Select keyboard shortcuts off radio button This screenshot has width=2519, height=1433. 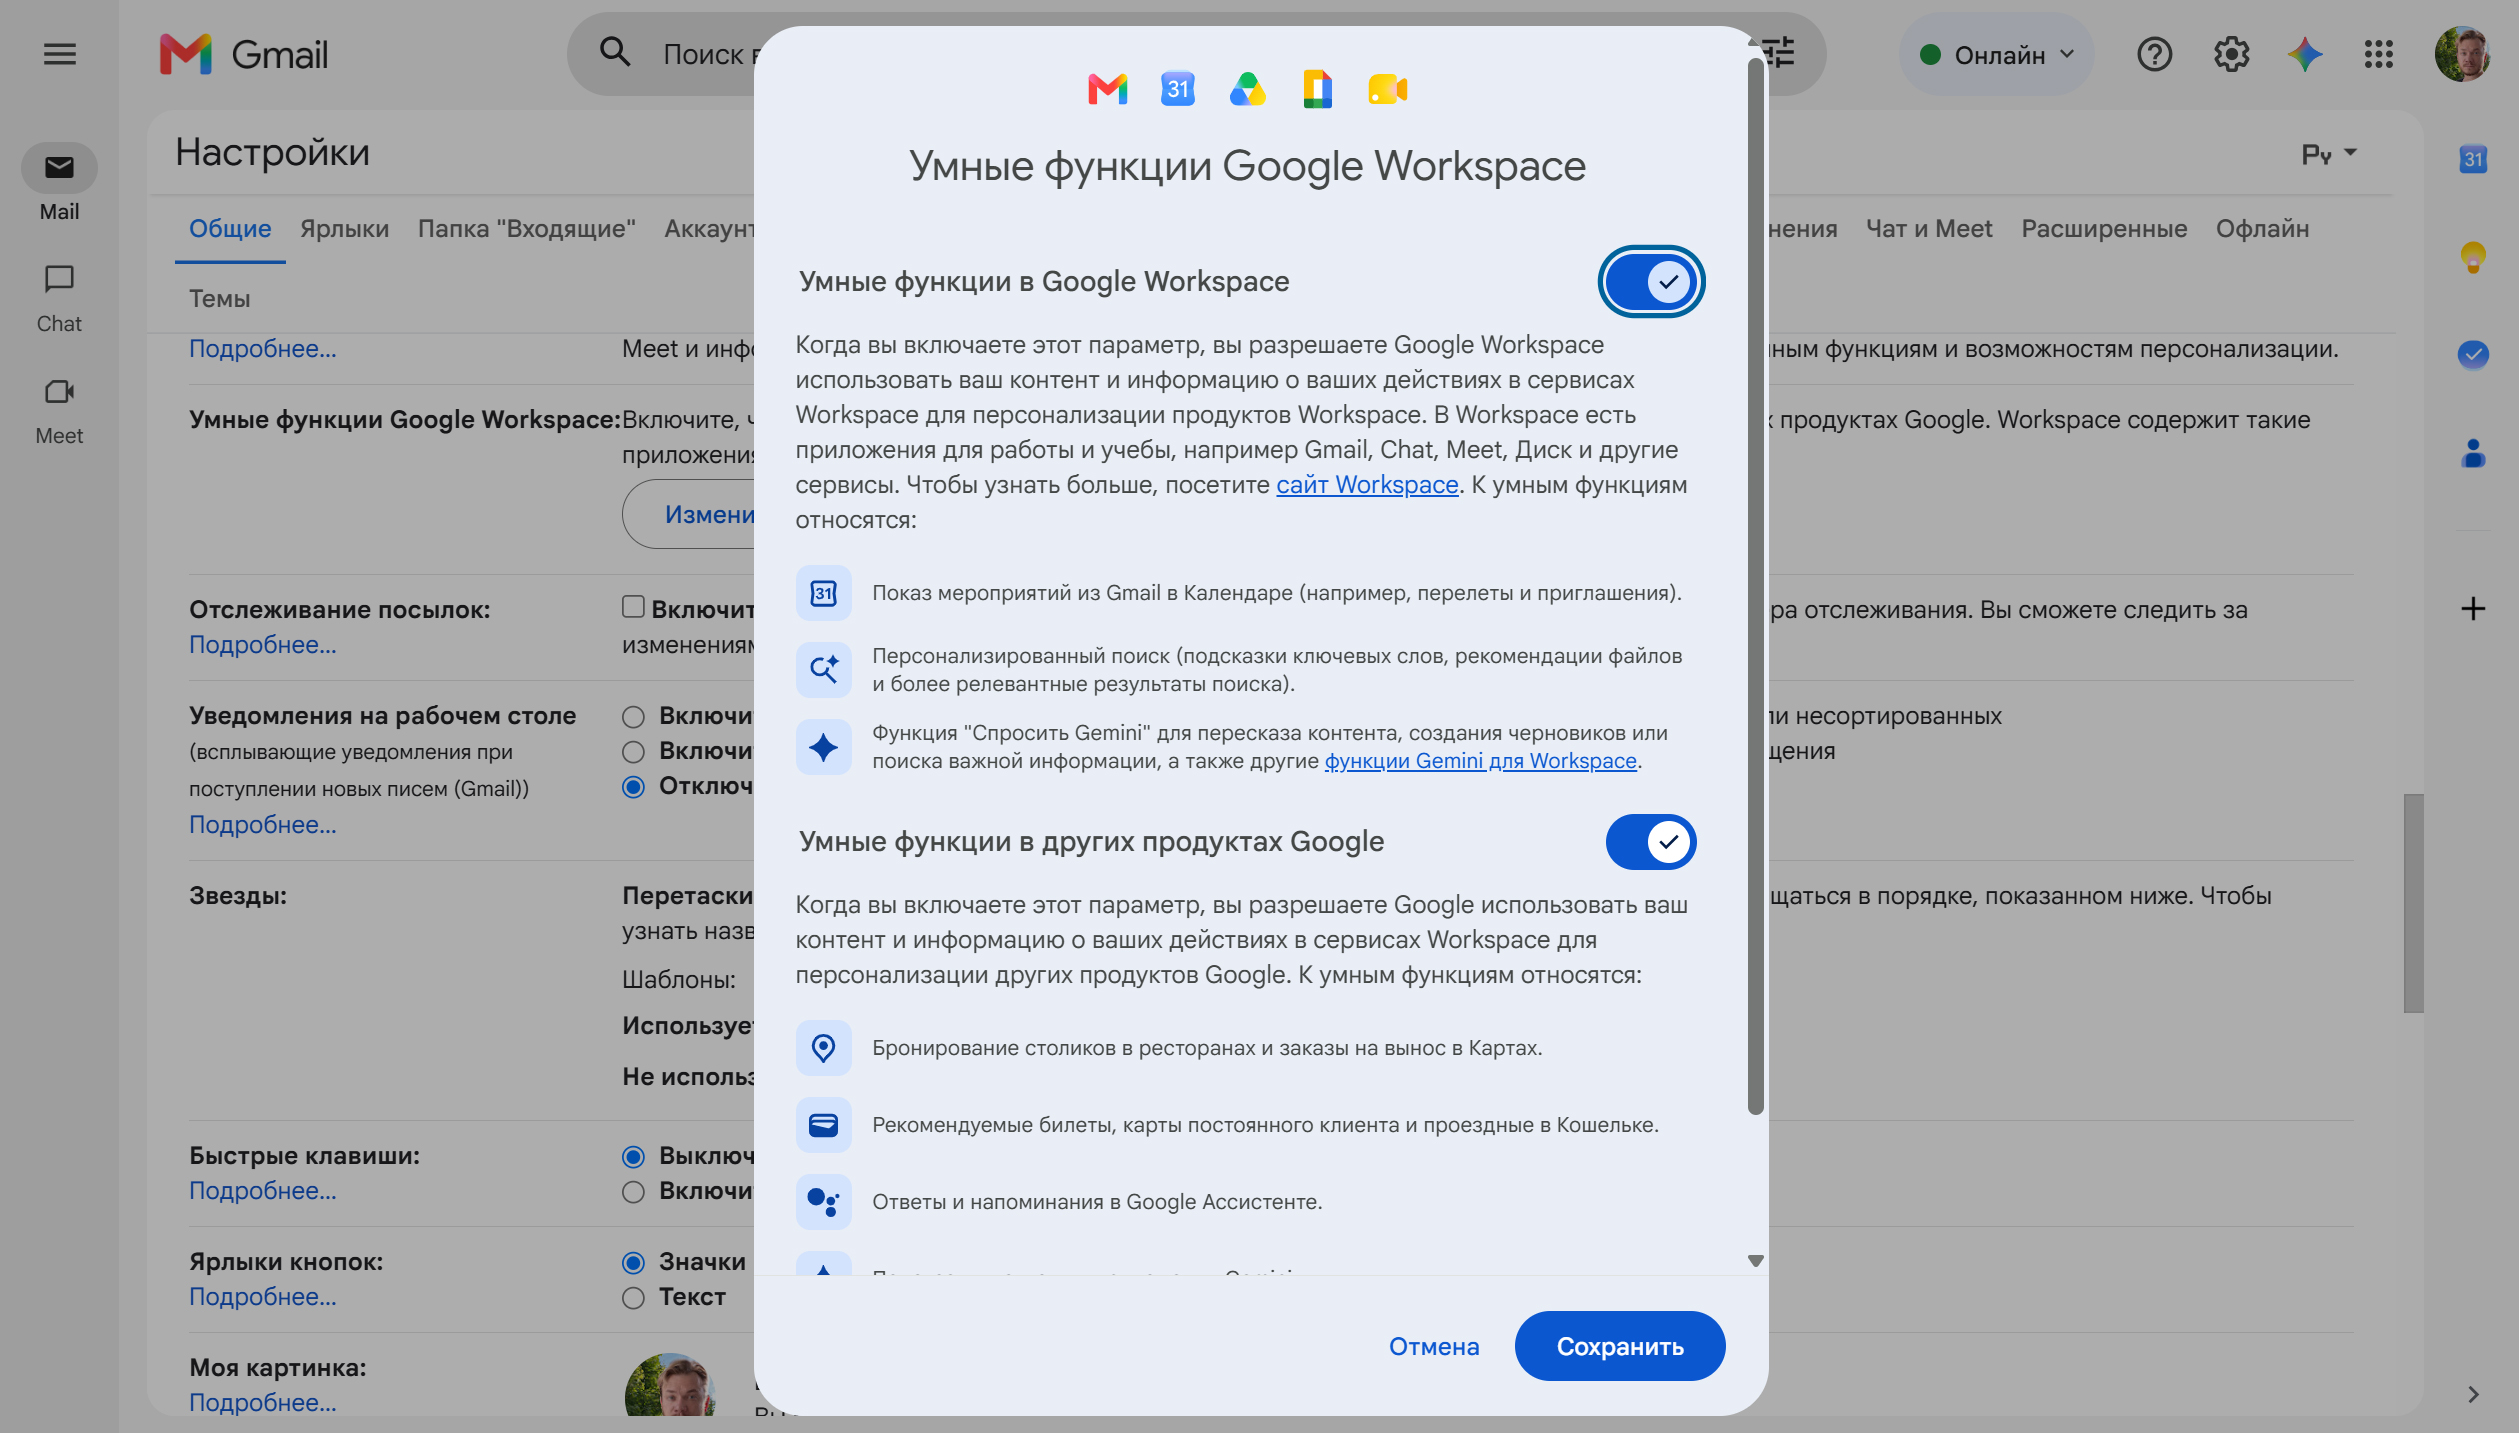point(632,1157)
